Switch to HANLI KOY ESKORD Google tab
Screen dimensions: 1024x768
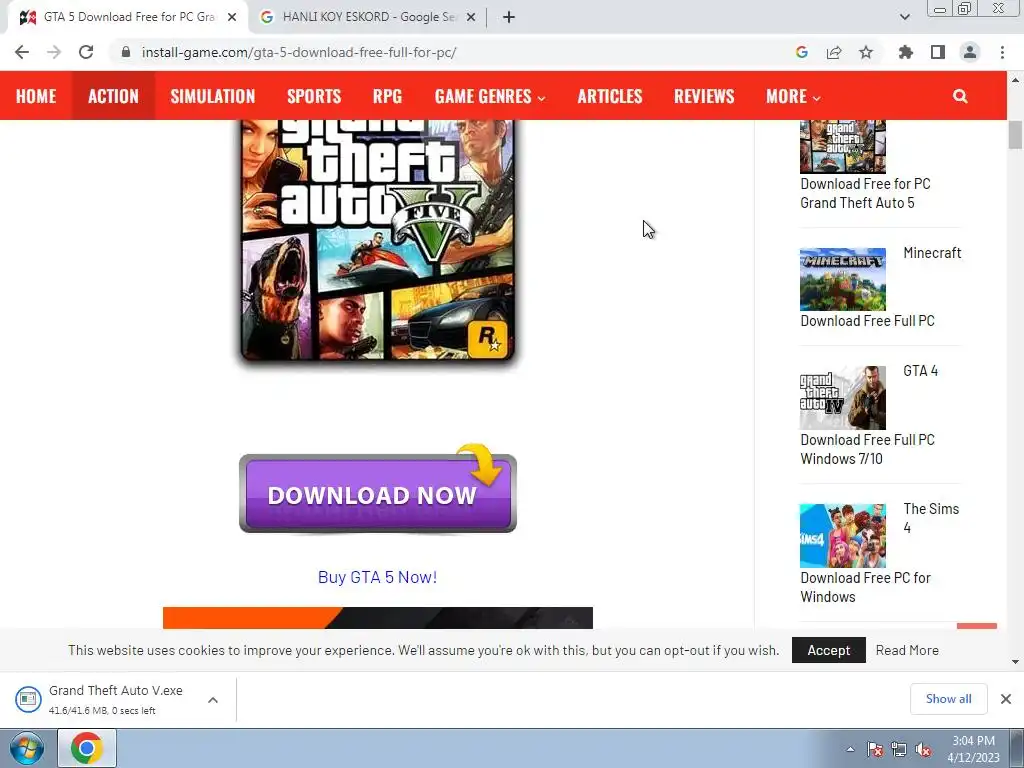pos(368,17)
